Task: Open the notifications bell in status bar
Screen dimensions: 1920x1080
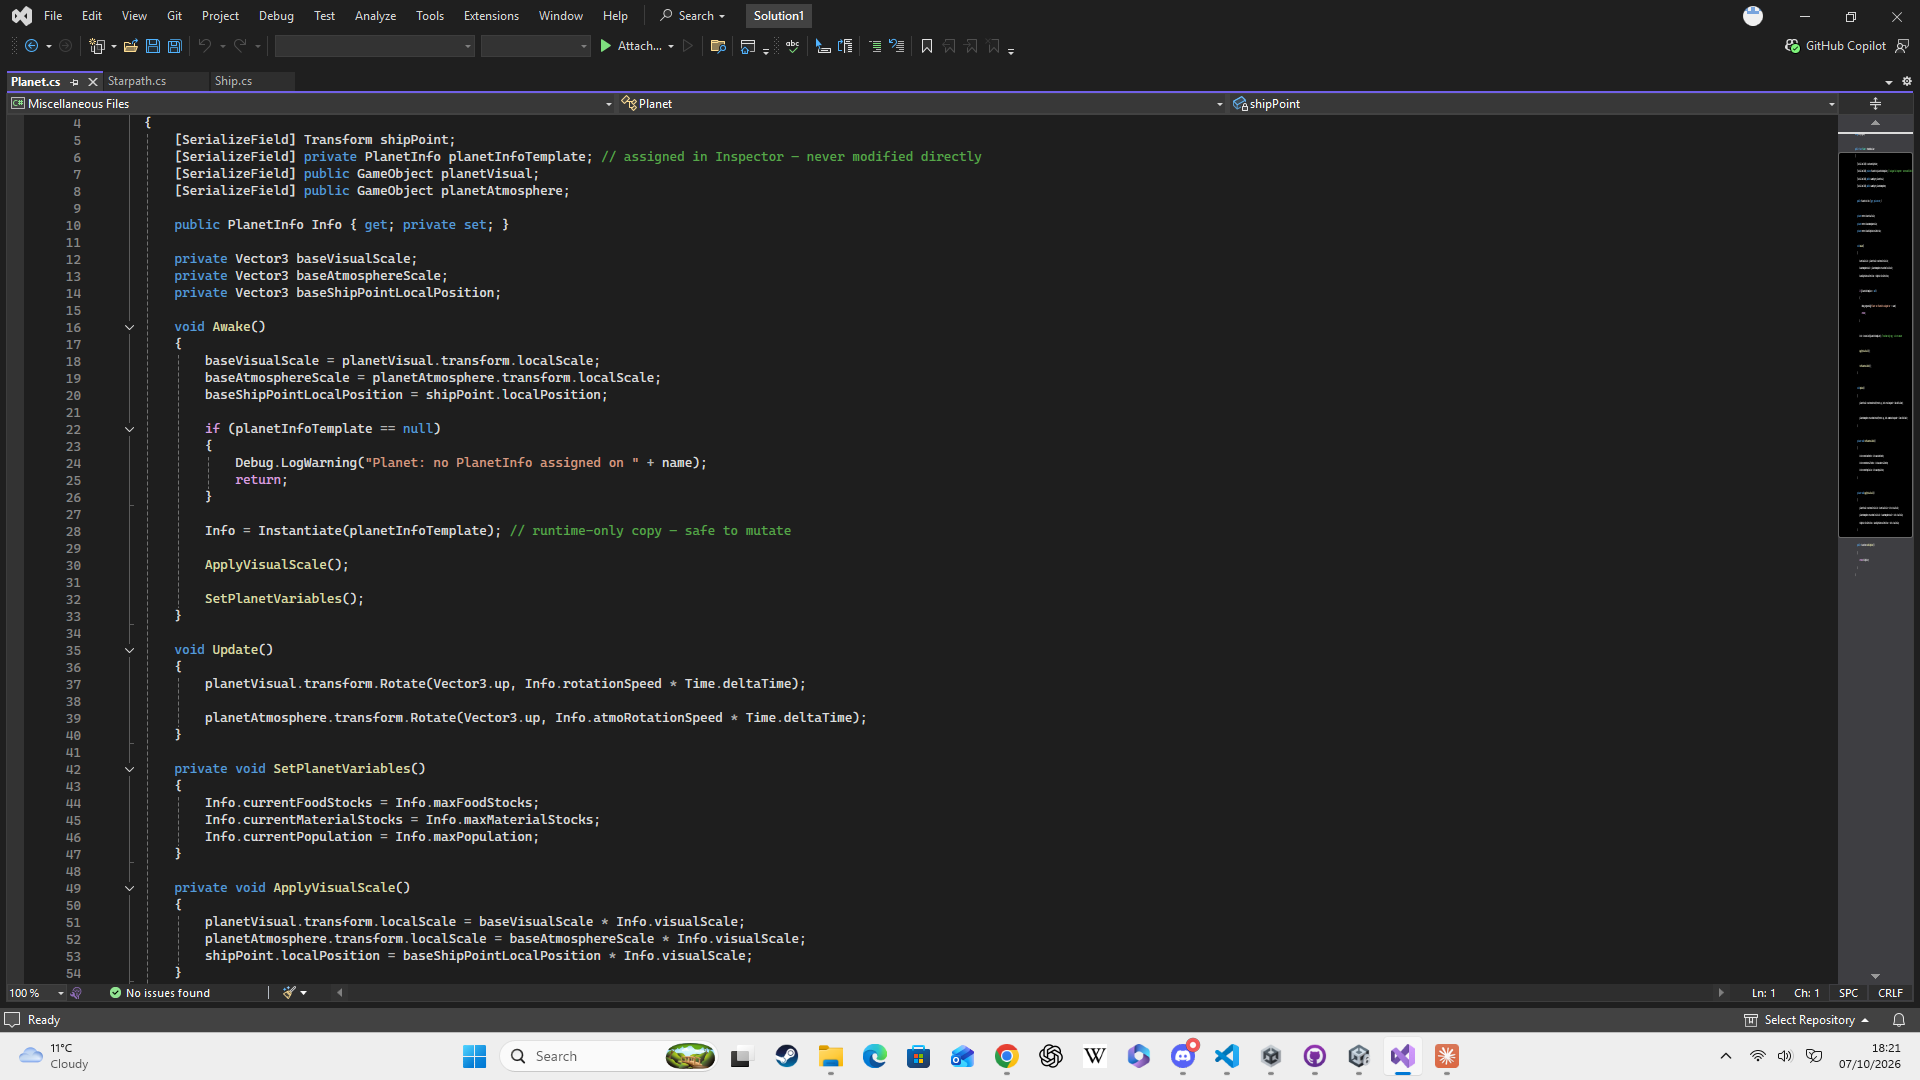Action: coord(1899,1020)
